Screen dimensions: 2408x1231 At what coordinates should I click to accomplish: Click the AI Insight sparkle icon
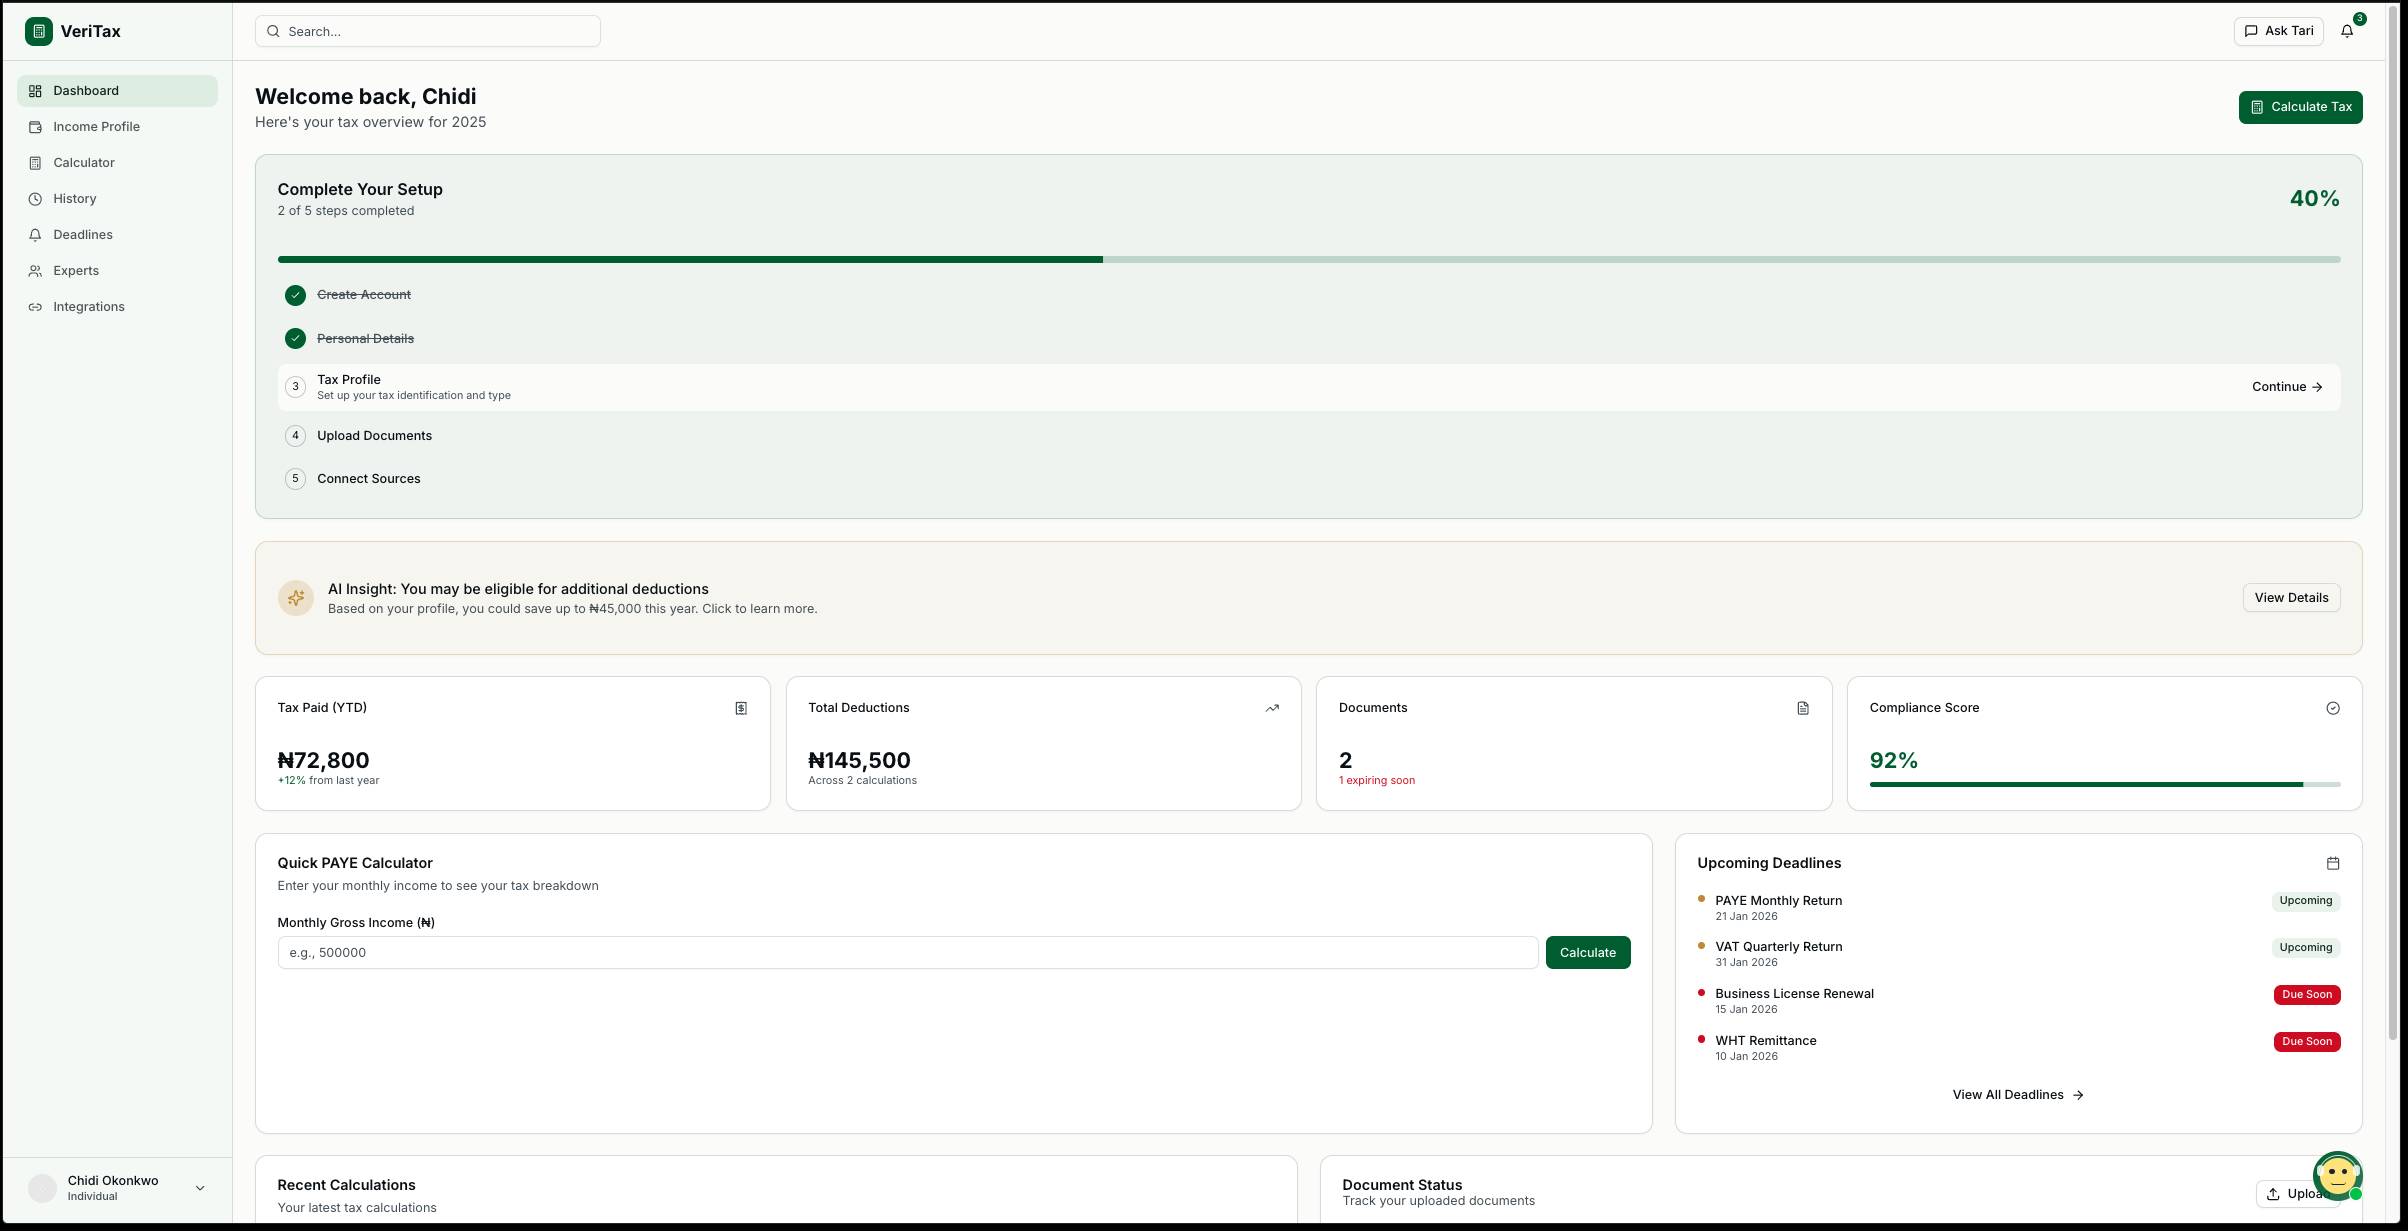(296, 598)
